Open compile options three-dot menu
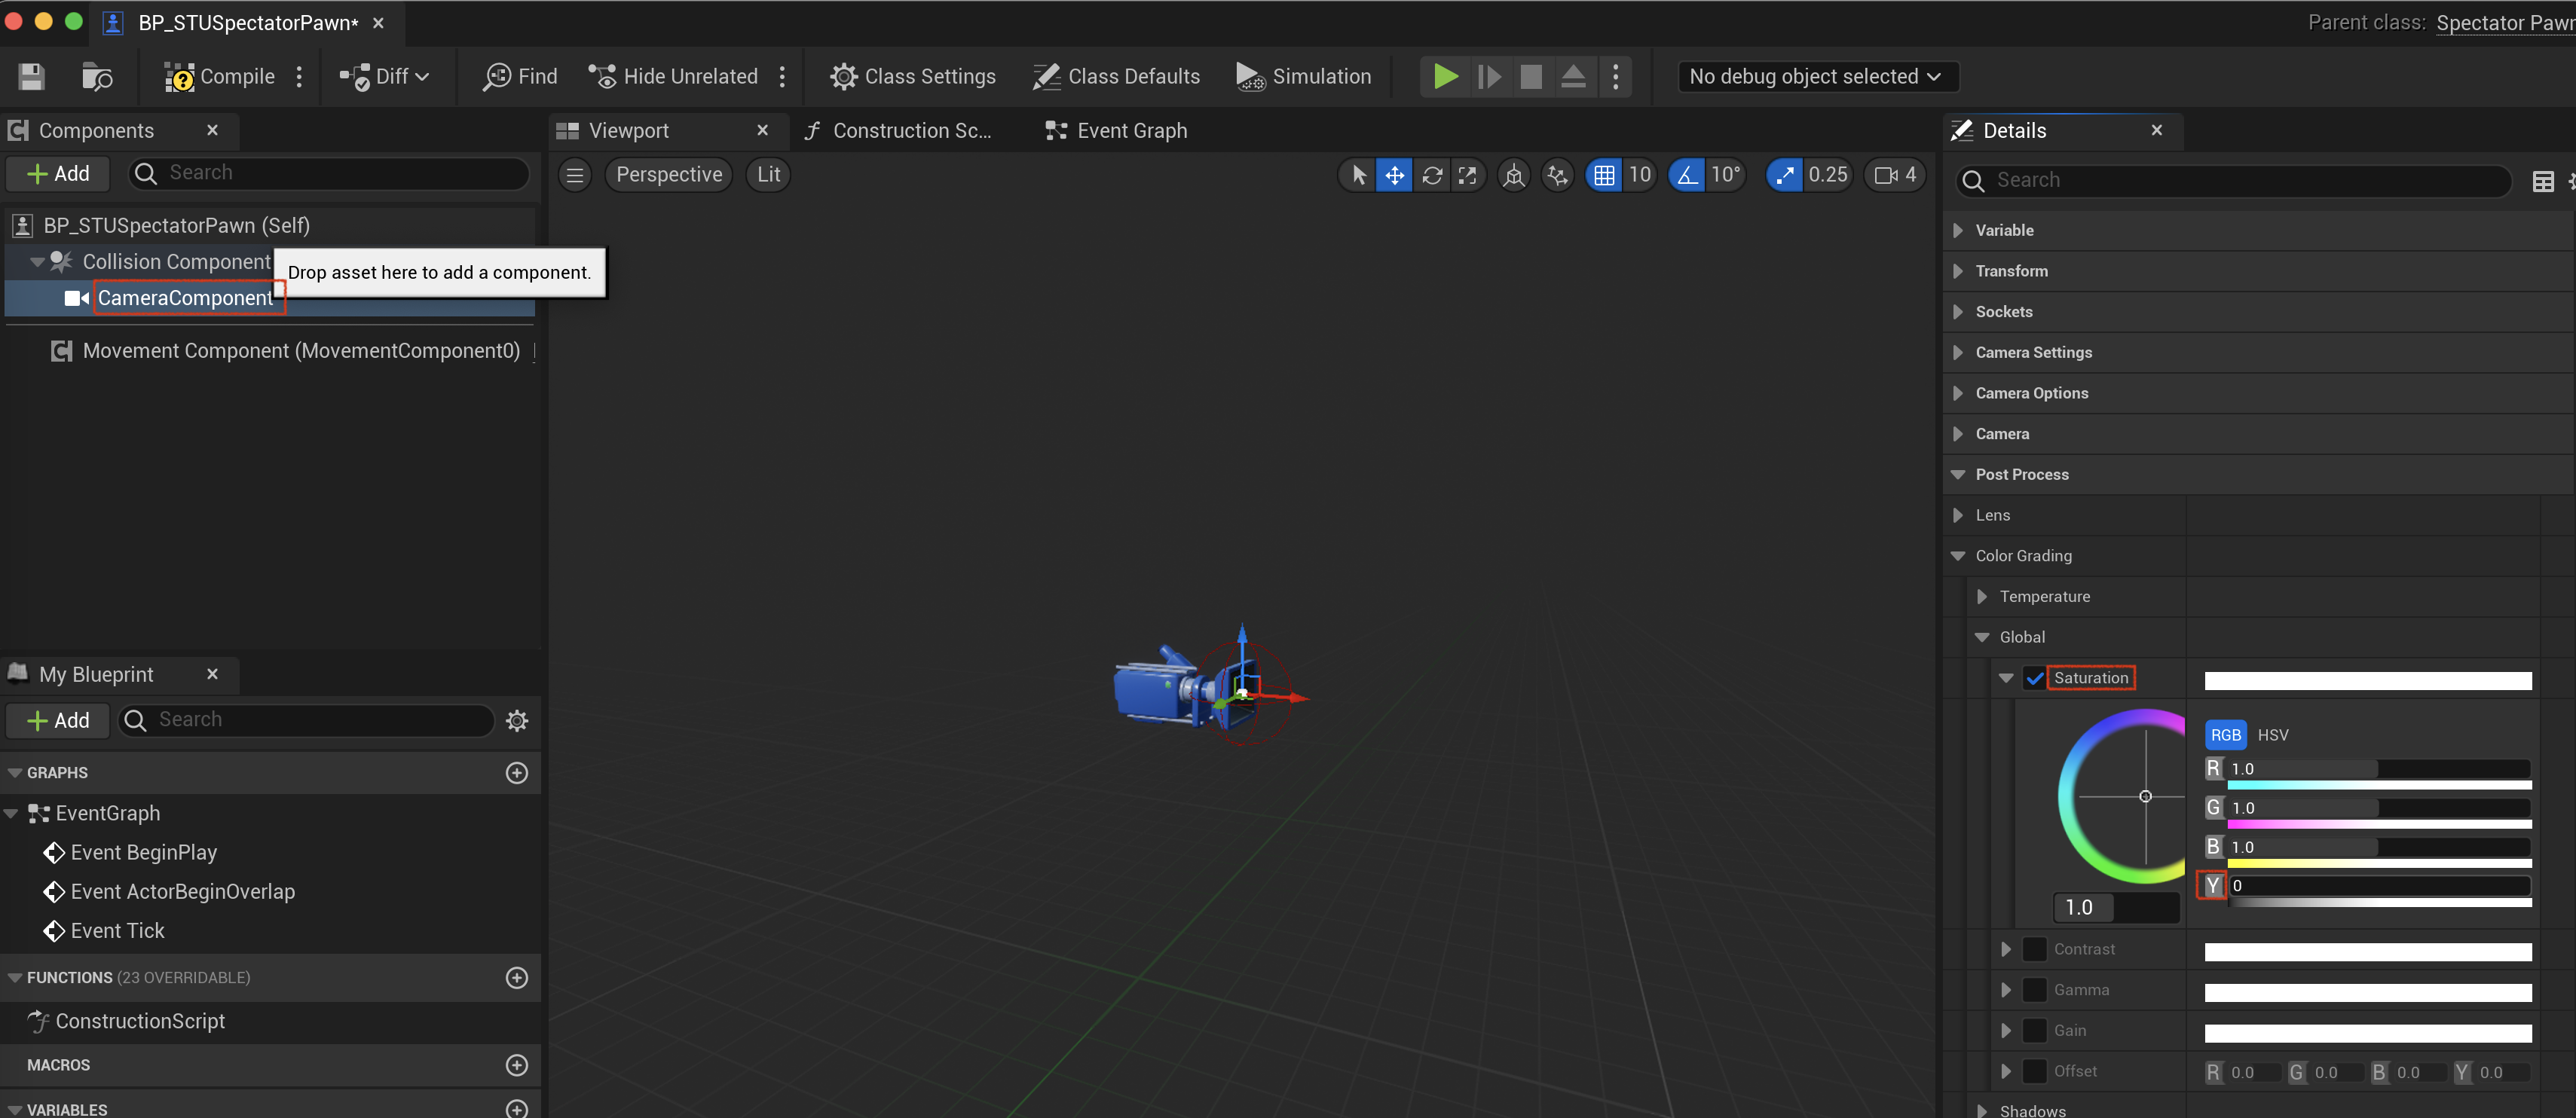Image resolution: width=2576 pixels, height=1118 pixels. 299,76
